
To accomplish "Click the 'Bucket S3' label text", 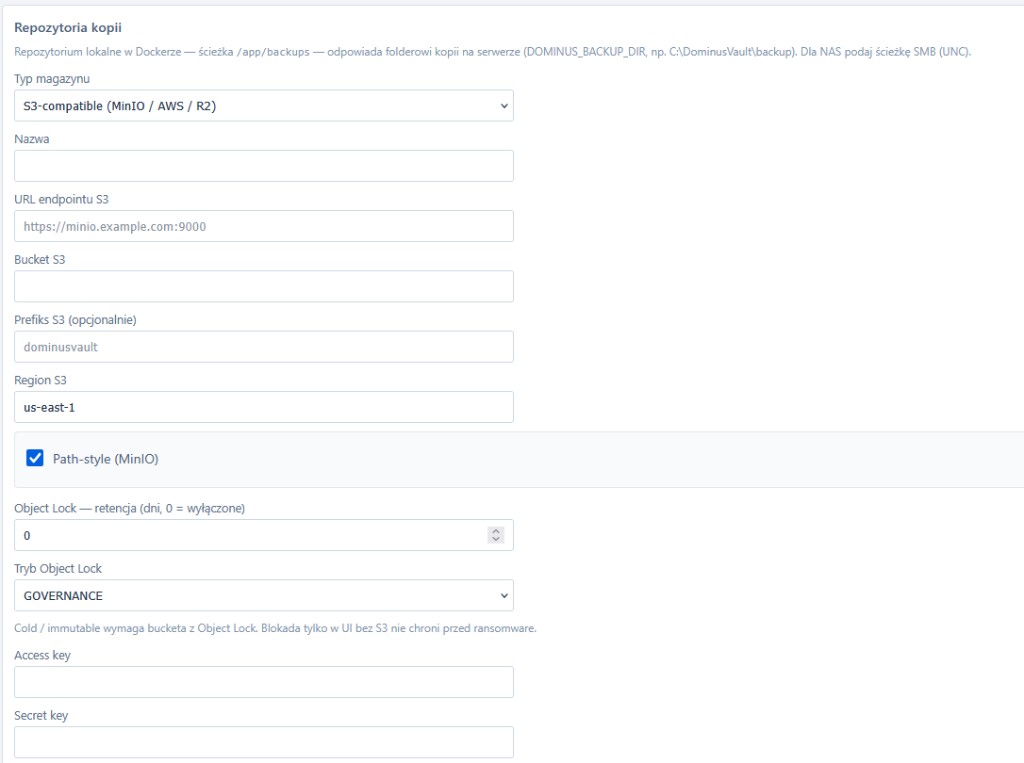I will coord(40,259).
